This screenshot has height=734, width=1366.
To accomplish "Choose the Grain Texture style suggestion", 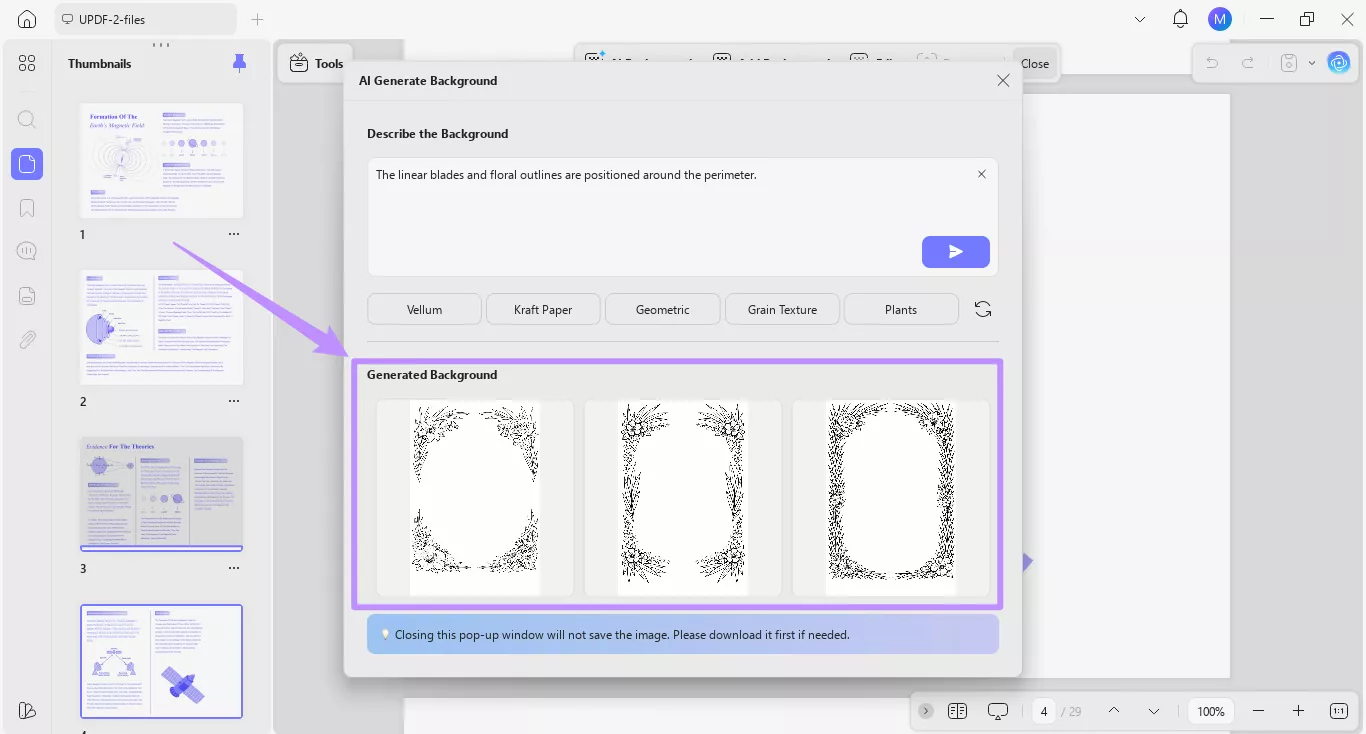I will (x=782, y=309).
